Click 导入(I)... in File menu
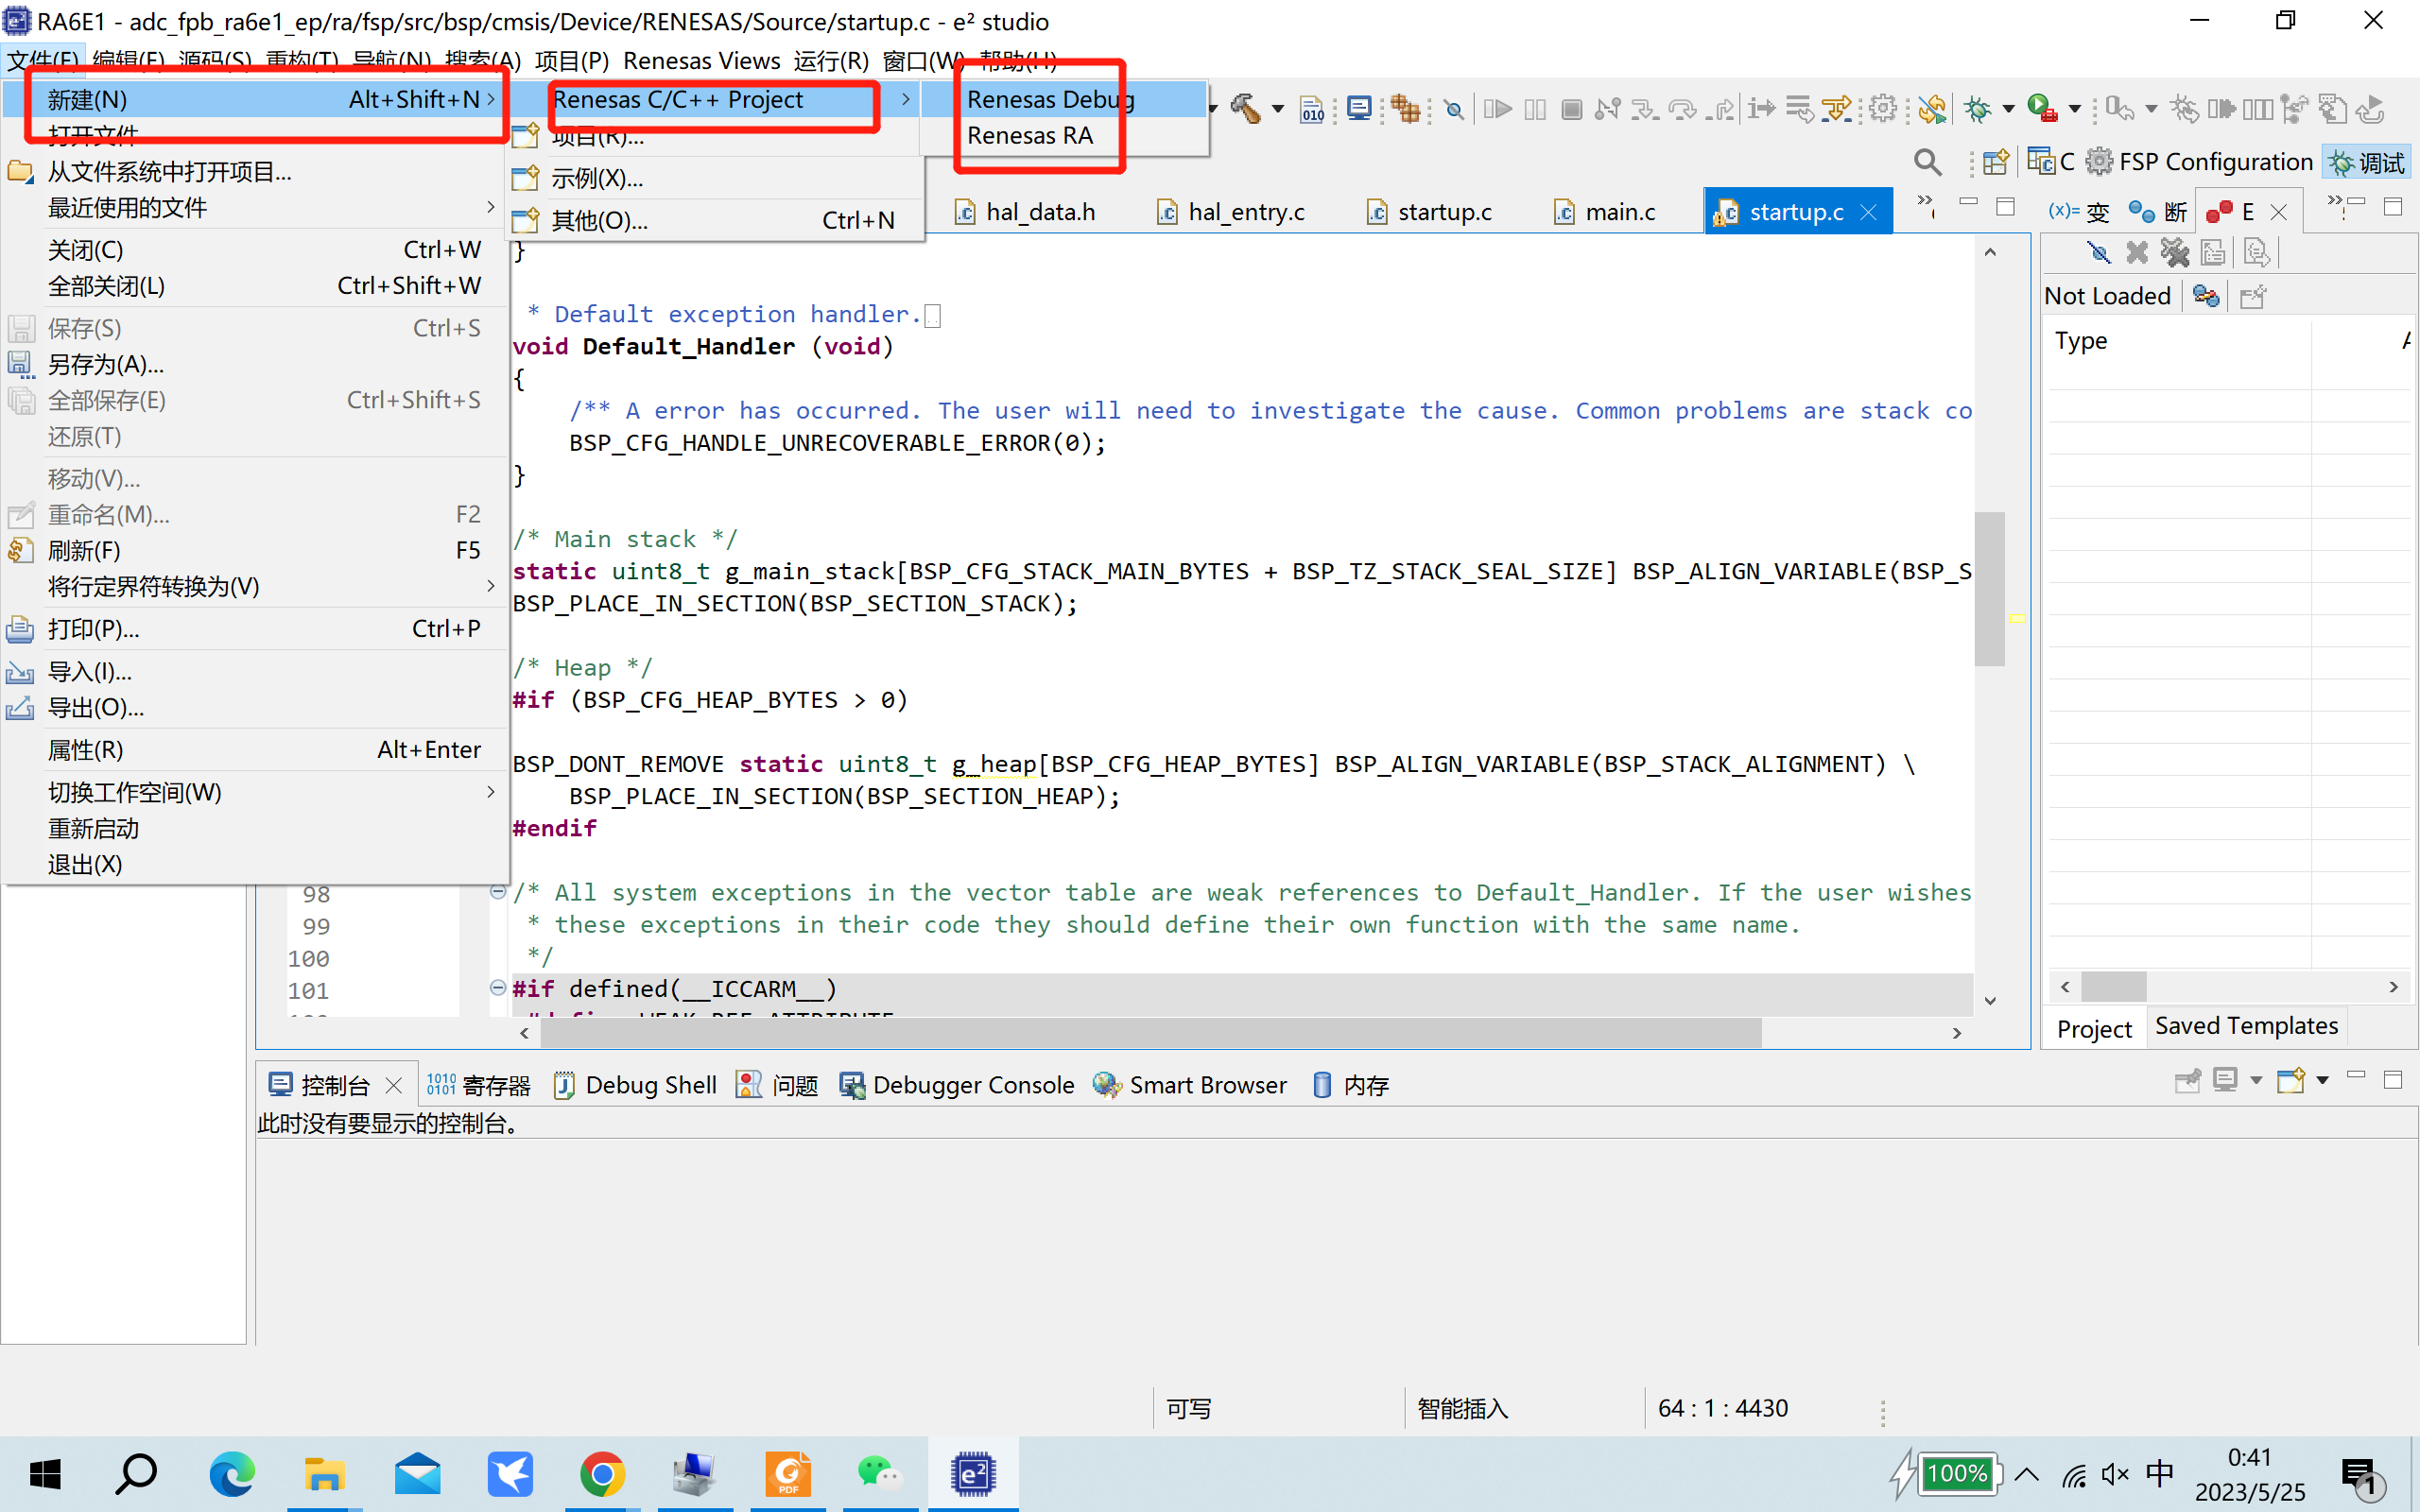 coord(254,671)
